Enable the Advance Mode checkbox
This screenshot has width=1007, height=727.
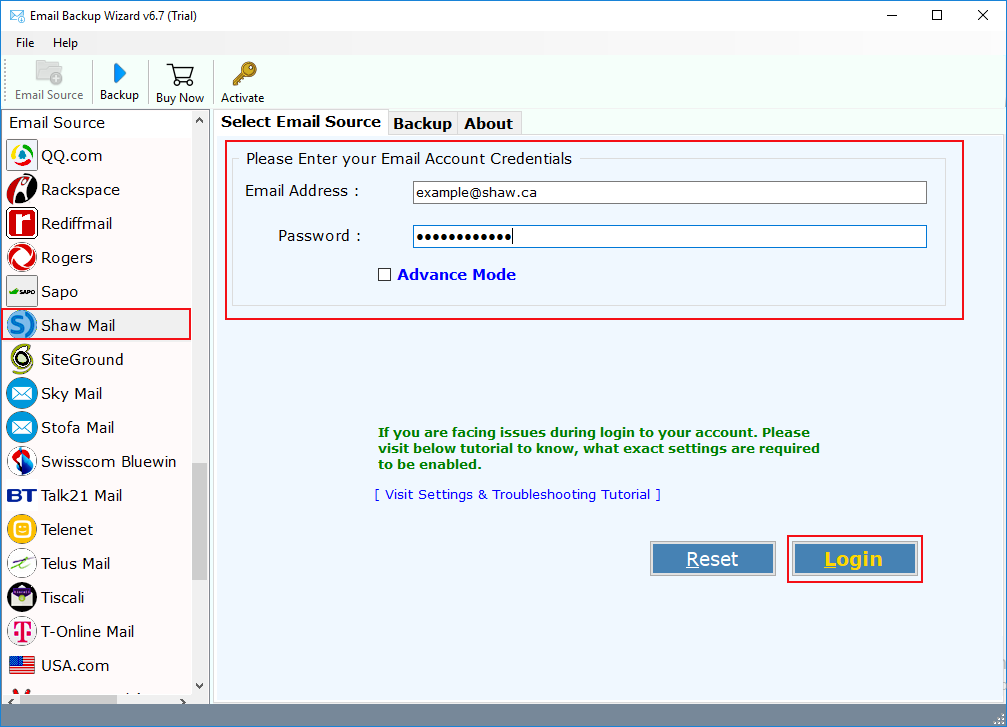click(x=384, y=275)
